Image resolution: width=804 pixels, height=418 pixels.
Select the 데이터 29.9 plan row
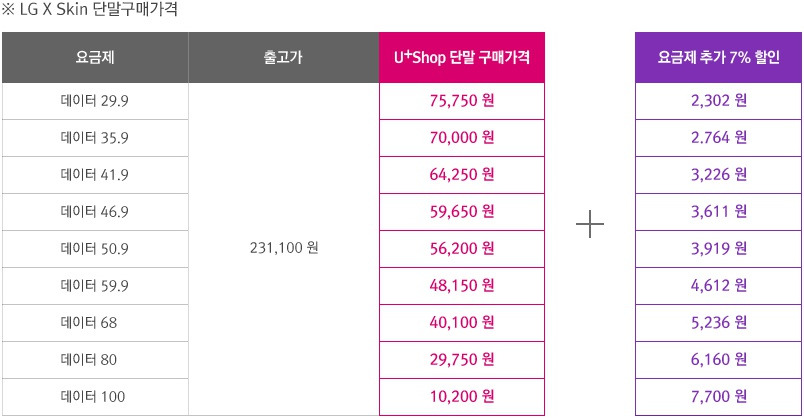[95, 101]
